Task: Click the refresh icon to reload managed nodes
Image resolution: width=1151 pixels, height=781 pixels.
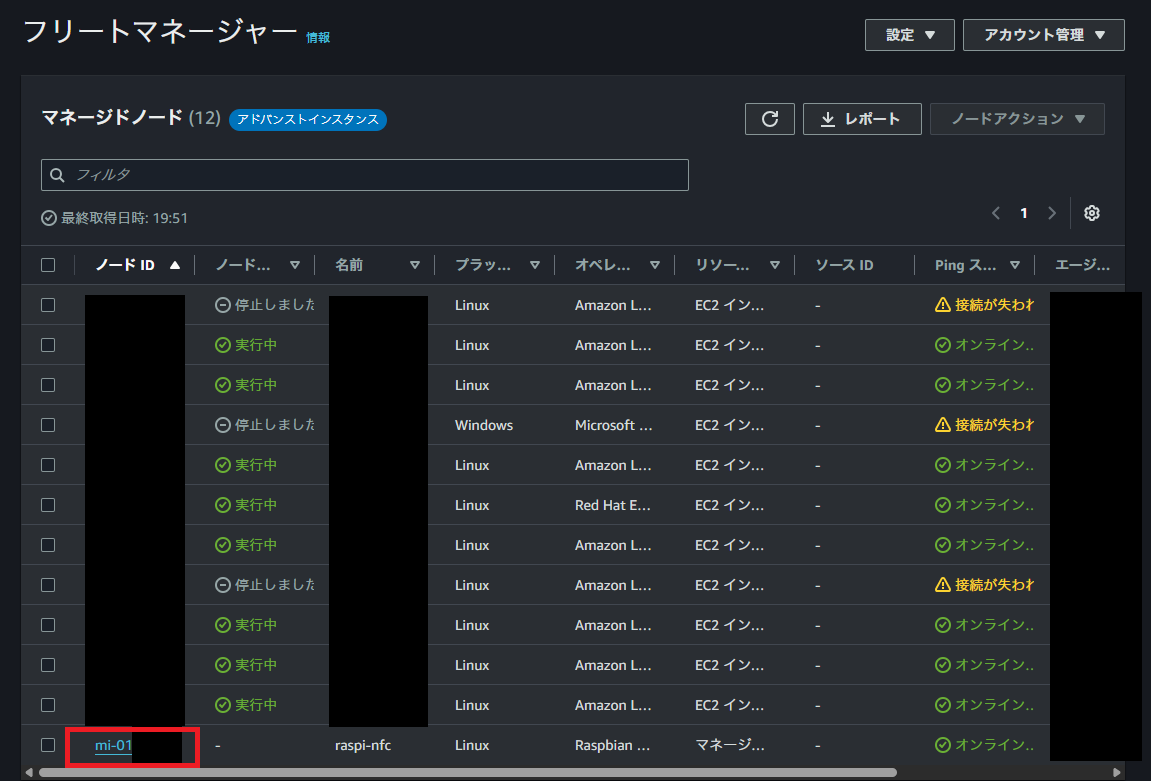Action: 769,118
